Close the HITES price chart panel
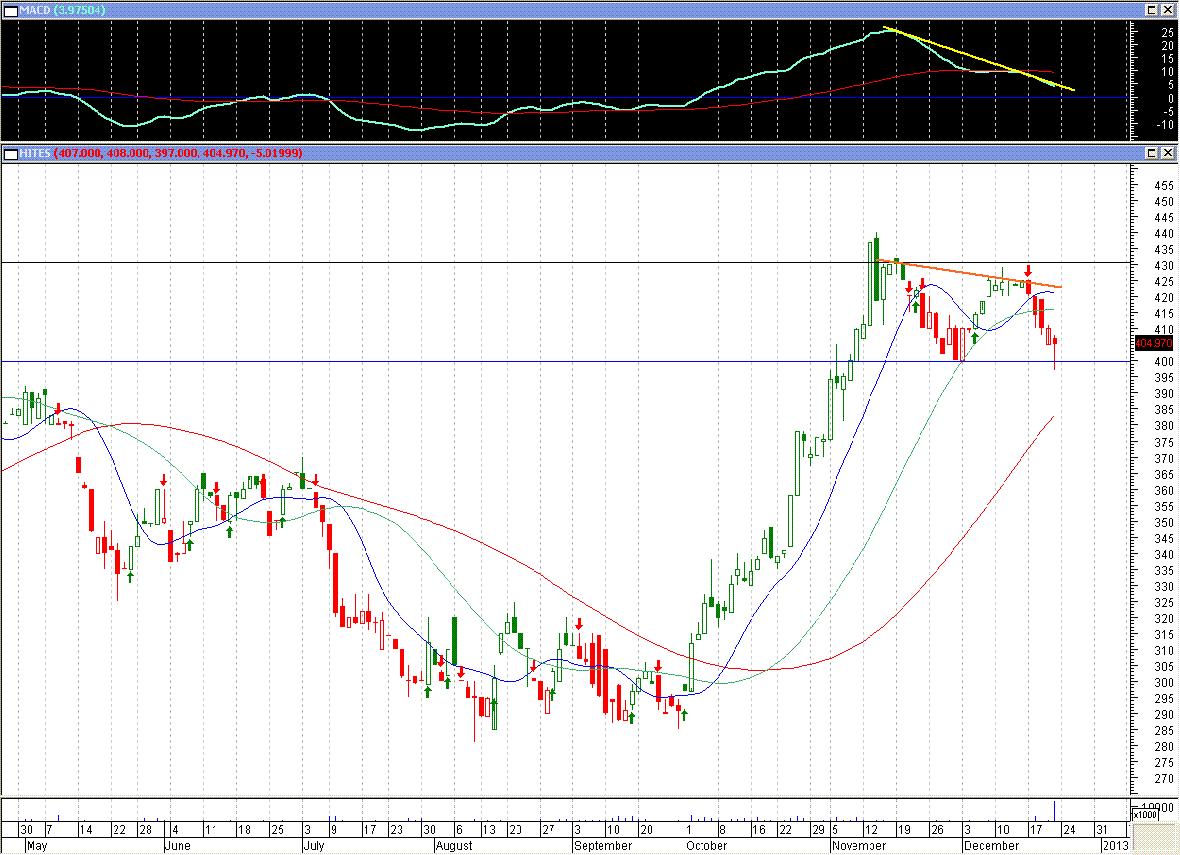 [1167, 153]
